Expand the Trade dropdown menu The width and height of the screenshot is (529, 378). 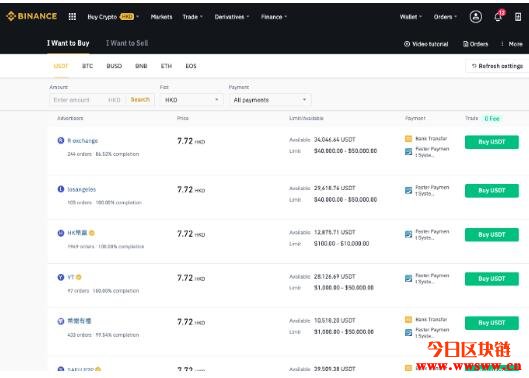(193, 17)
